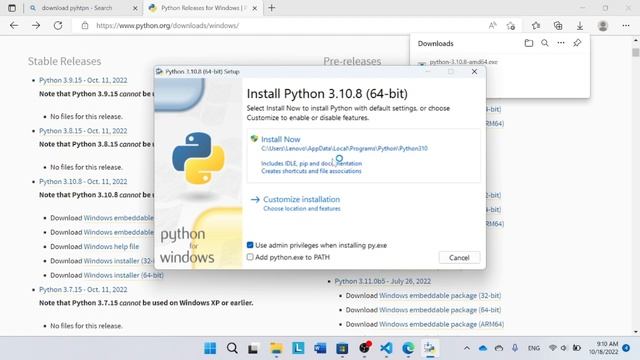
Task: View site information lock icon
Action: 84,25
